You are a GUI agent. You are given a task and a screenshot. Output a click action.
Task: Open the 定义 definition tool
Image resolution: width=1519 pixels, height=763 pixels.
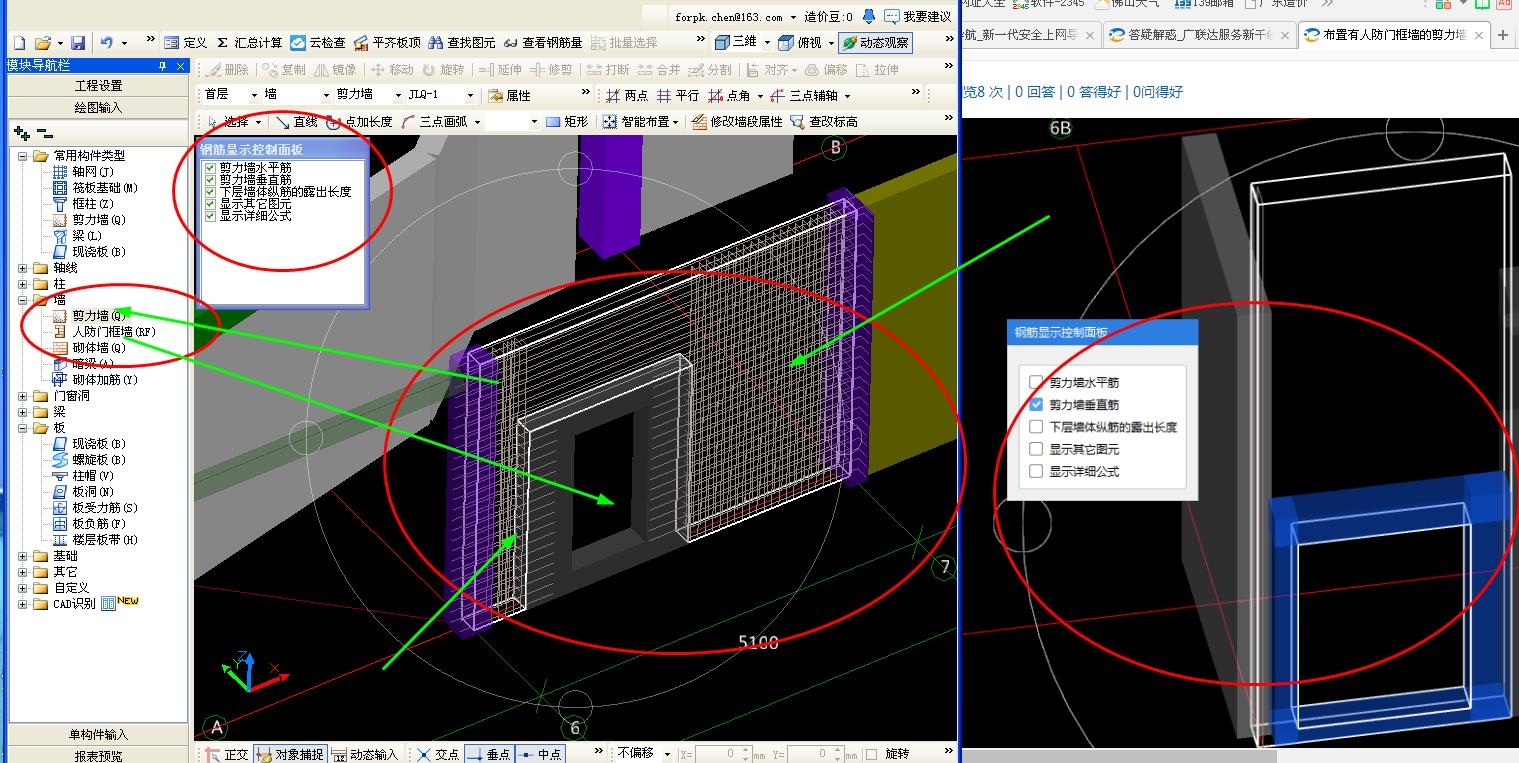tap(185, 43)
